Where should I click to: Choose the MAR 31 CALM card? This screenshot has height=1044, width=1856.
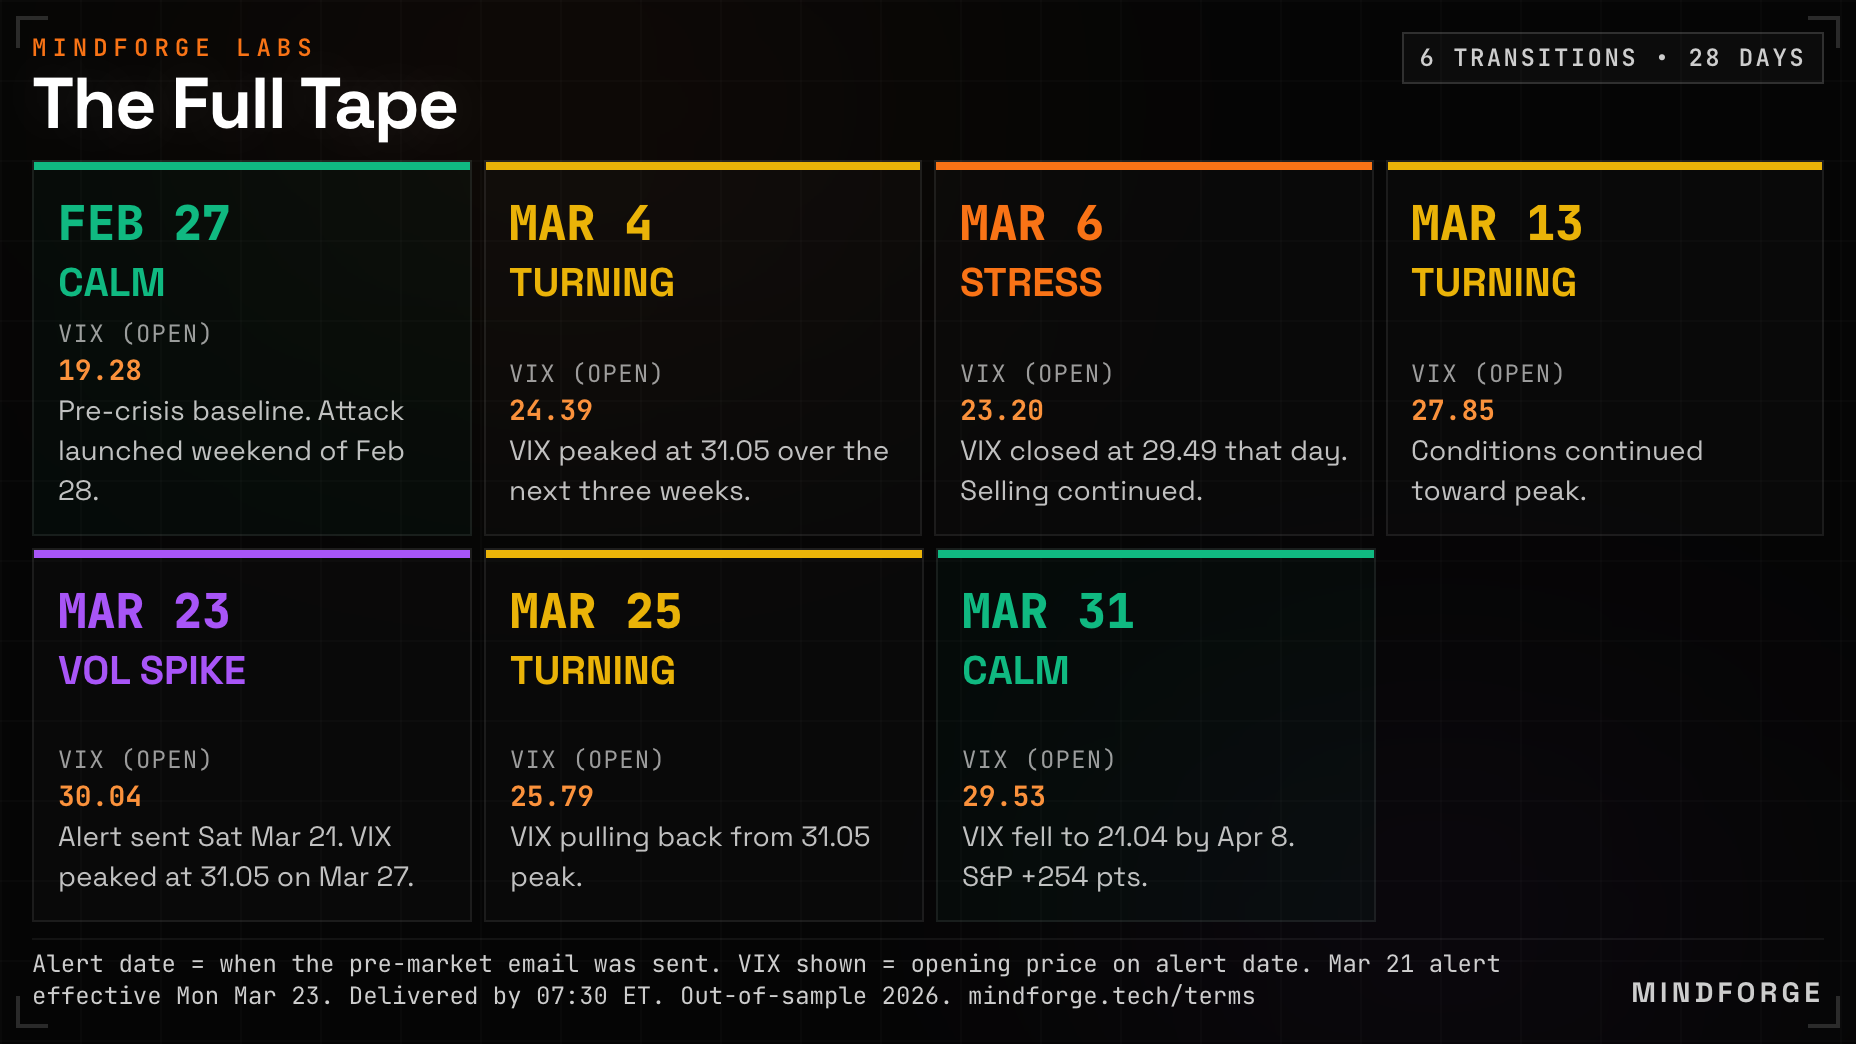click(1155, 735)
